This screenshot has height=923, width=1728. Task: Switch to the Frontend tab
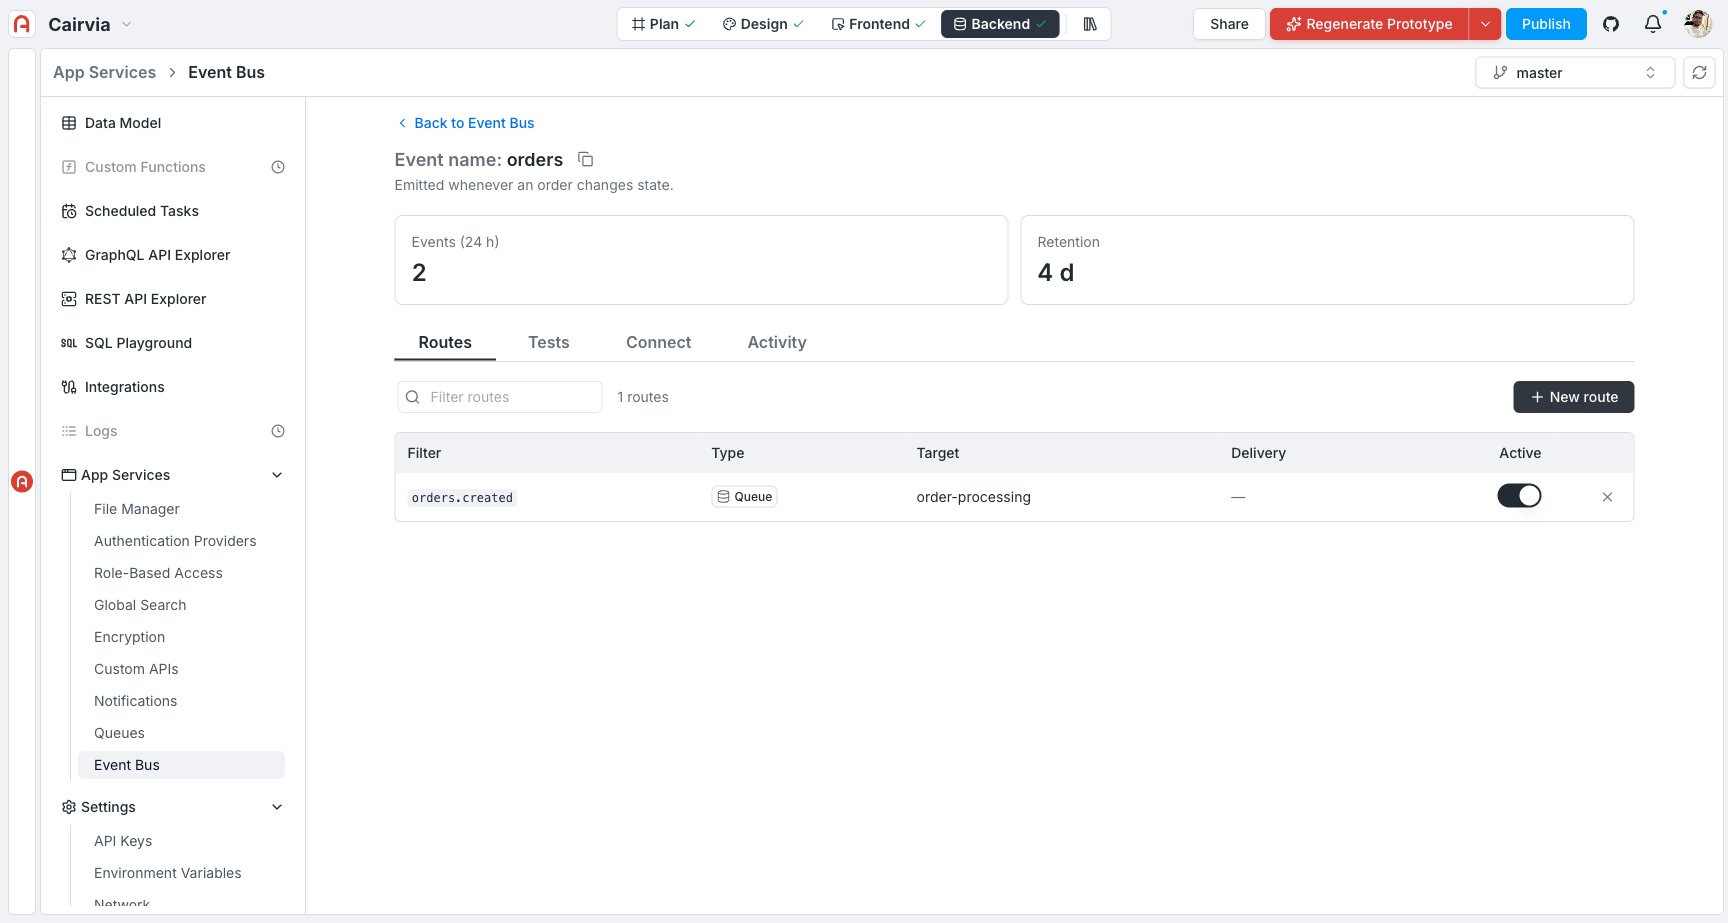(x=878, y=24)
